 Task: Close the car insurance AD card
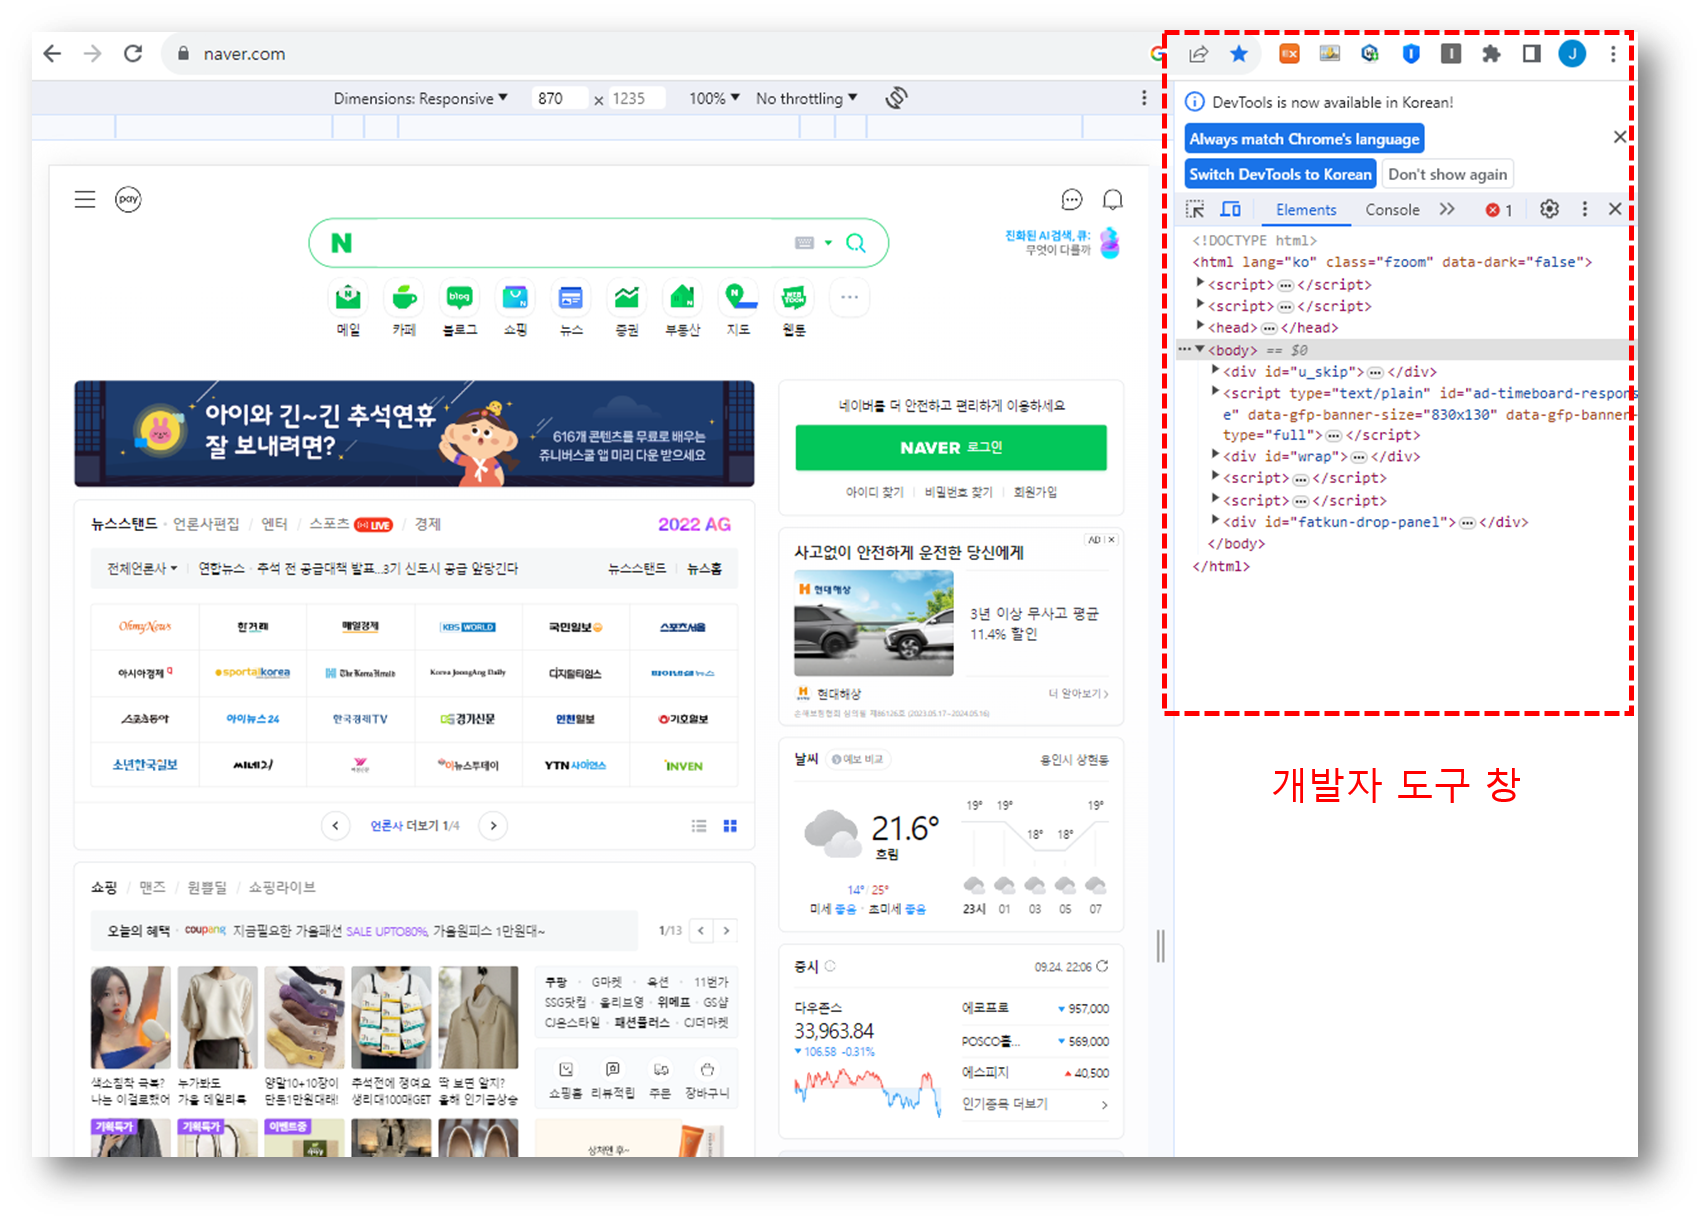click(x=1111, y=539)
